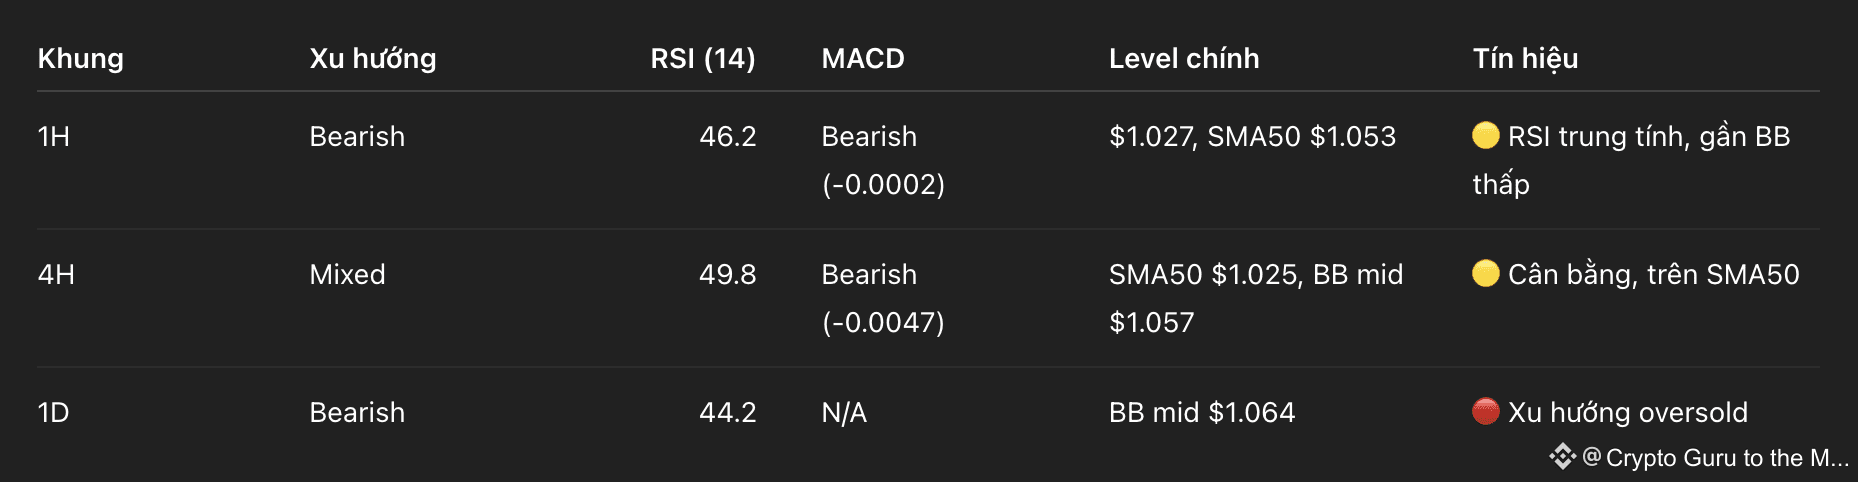Click the N/A MACD cell

click(844, 412)
